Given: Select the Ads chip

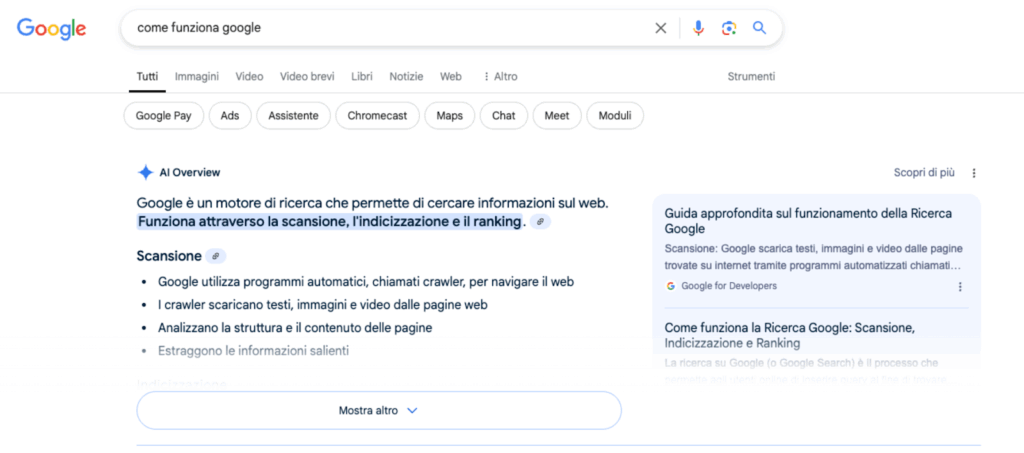Looking at the screenshot, I should [230, 116].
